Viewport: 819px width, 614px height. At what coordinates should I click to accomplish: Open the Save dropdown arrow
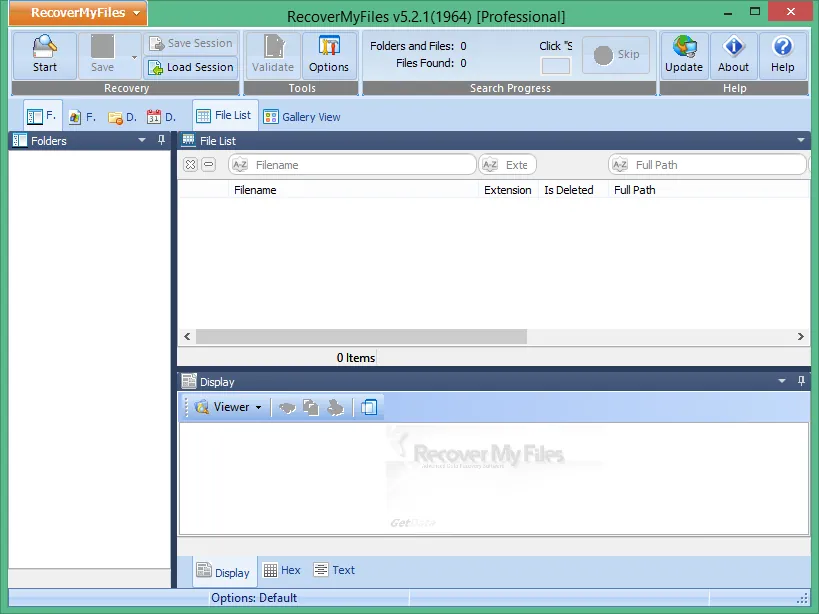click(x=134, y=56)
